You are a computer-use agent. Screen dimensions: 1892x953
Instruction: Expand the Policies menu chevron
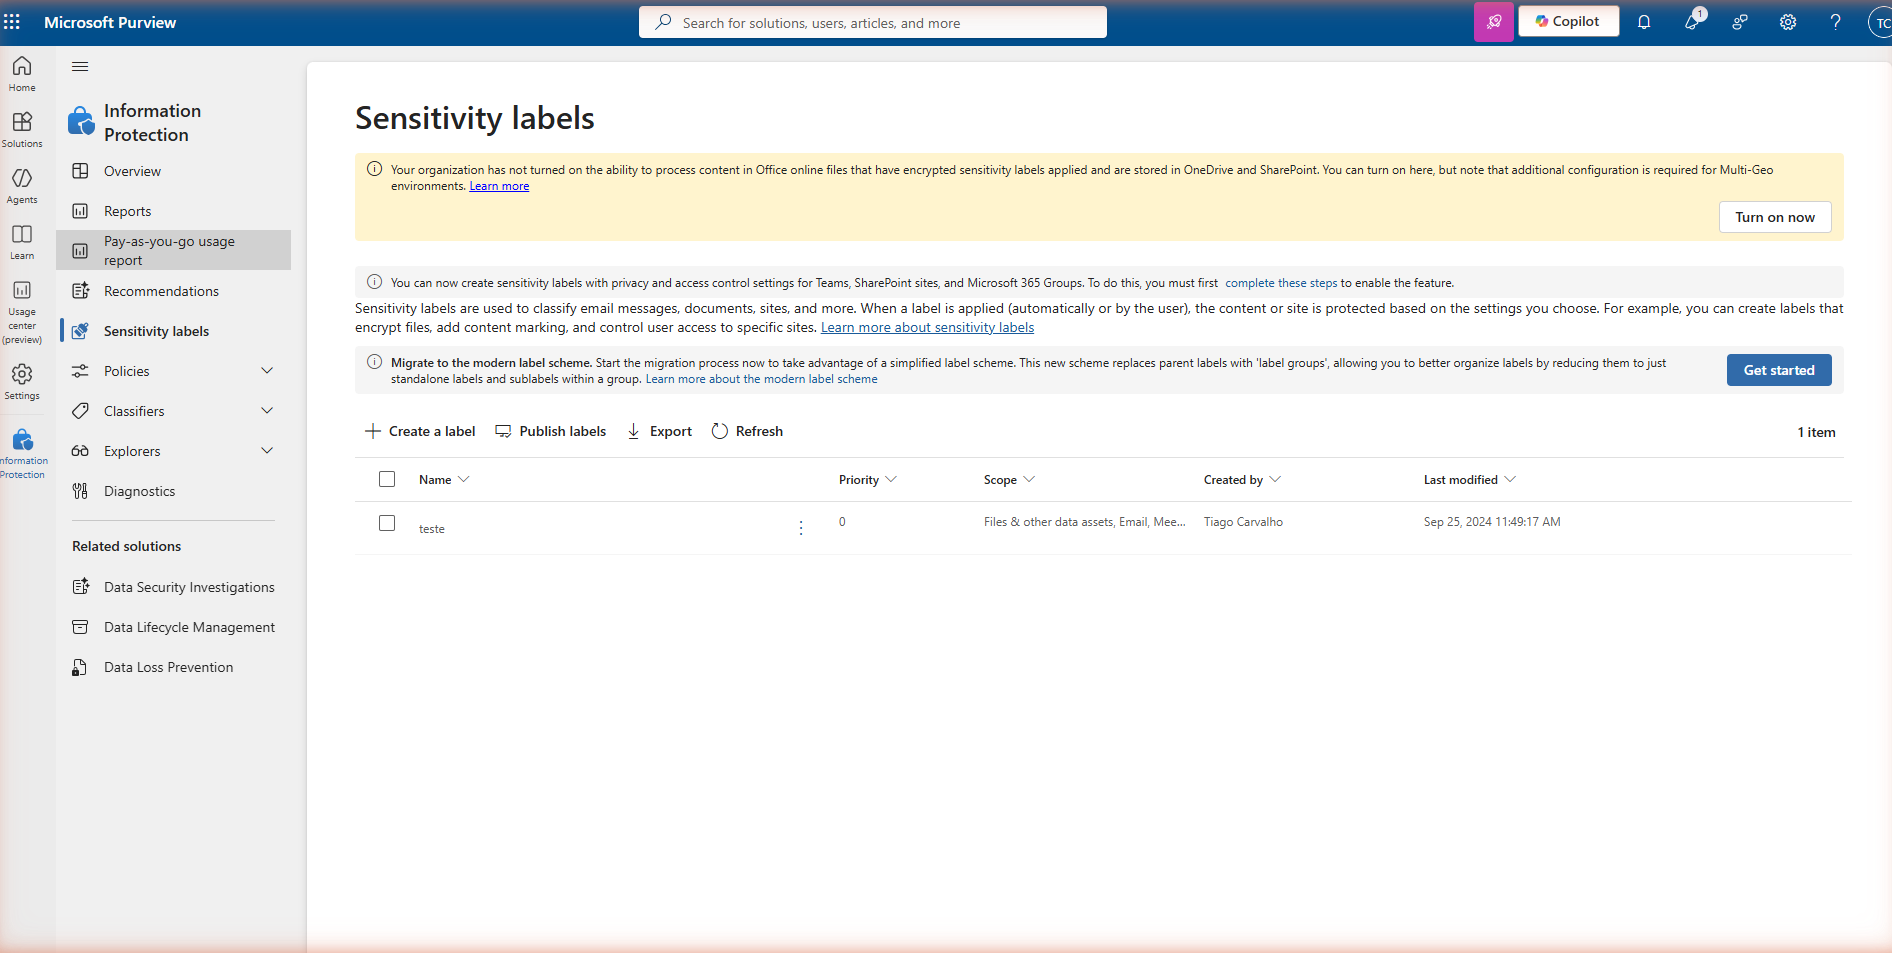point(267,371)
